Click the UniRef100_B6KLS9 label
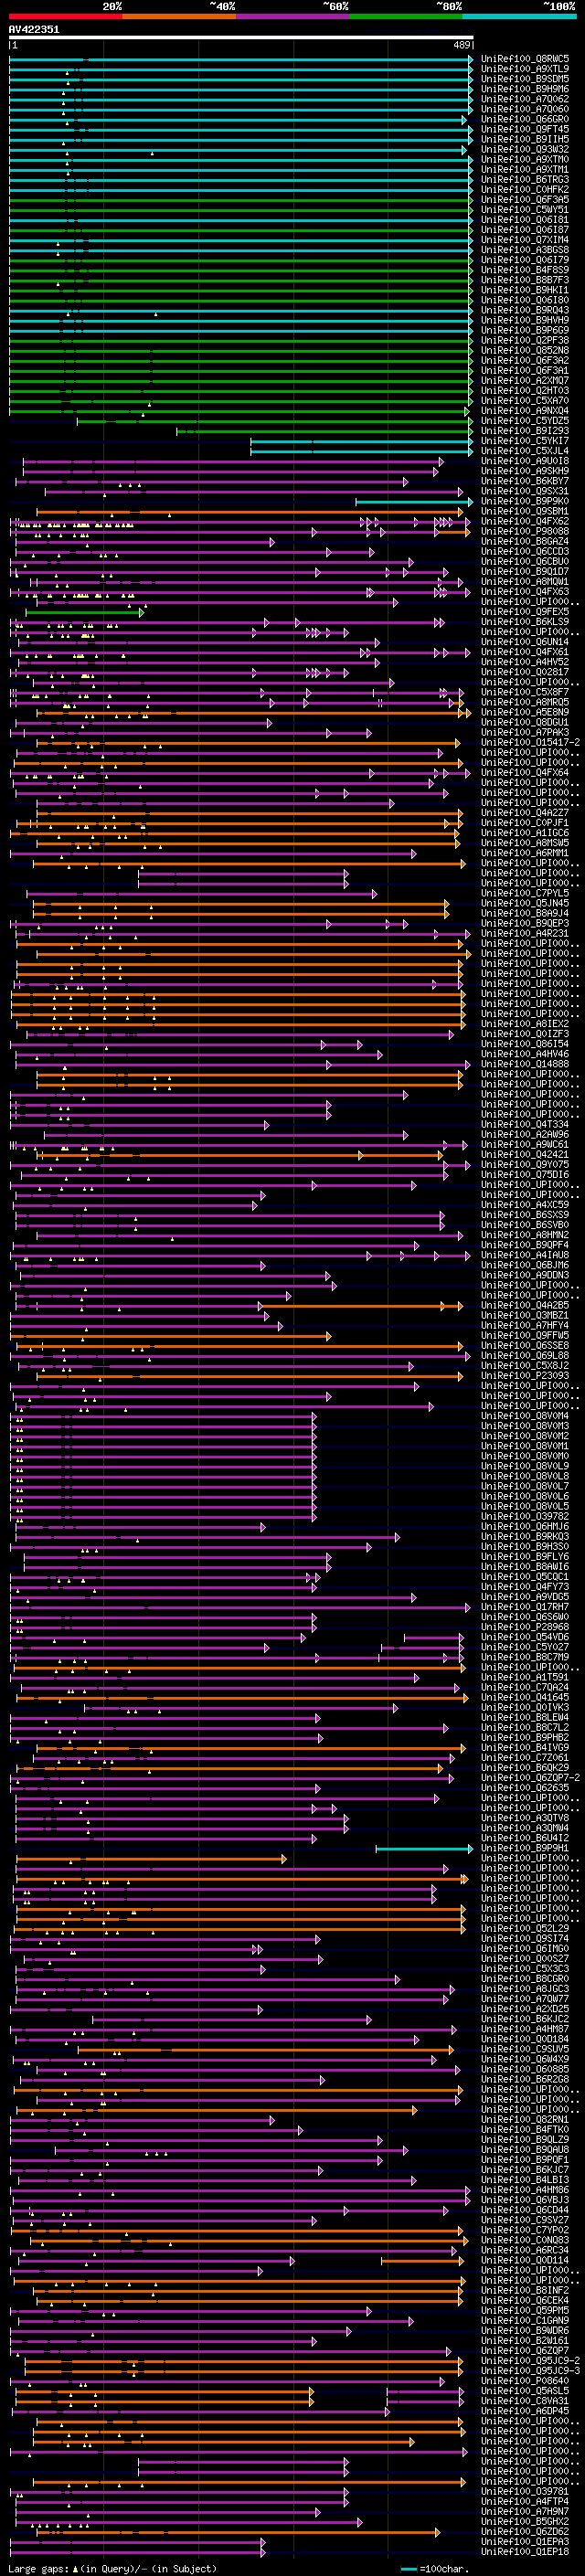The width and height of the screenshot is (585, 2576). pos(525,621)
